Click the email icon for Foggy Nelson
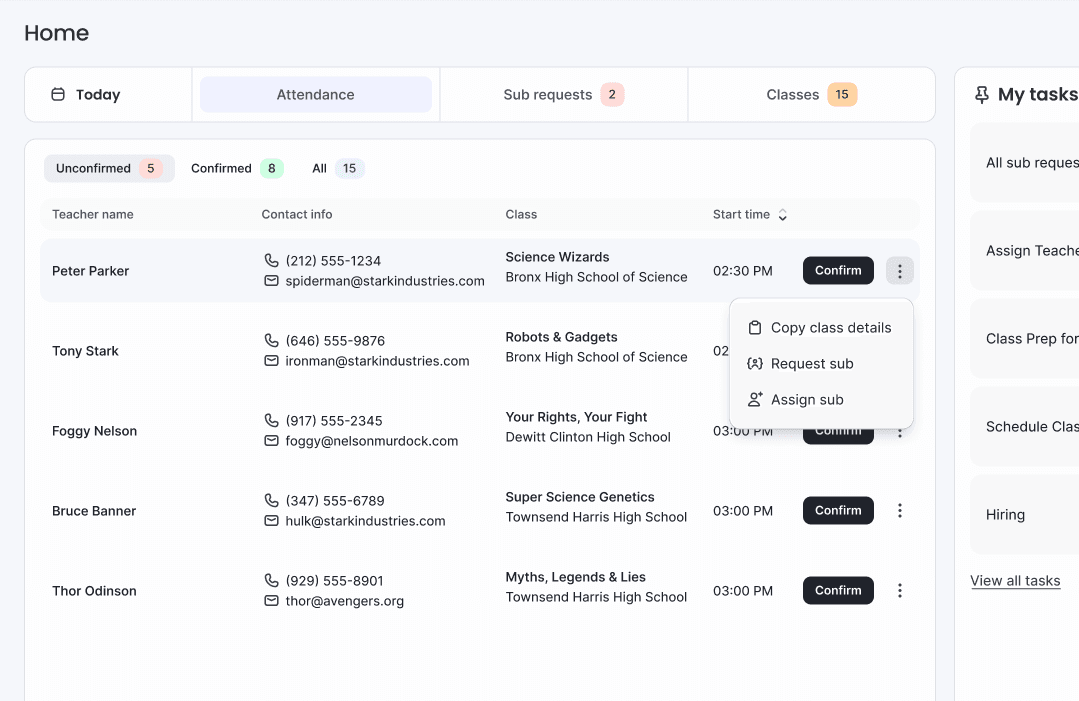Image resolution: width=1079 pixels, height=701 pixels. tap(271, 440)
